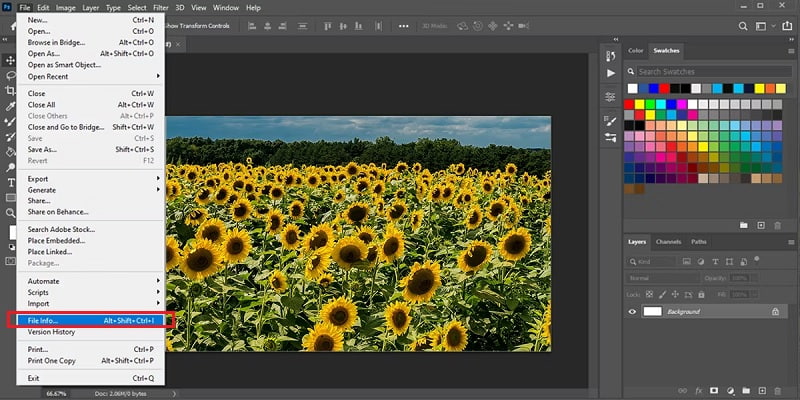
Task: Expand the Scripts submenu
Action: 90,292
